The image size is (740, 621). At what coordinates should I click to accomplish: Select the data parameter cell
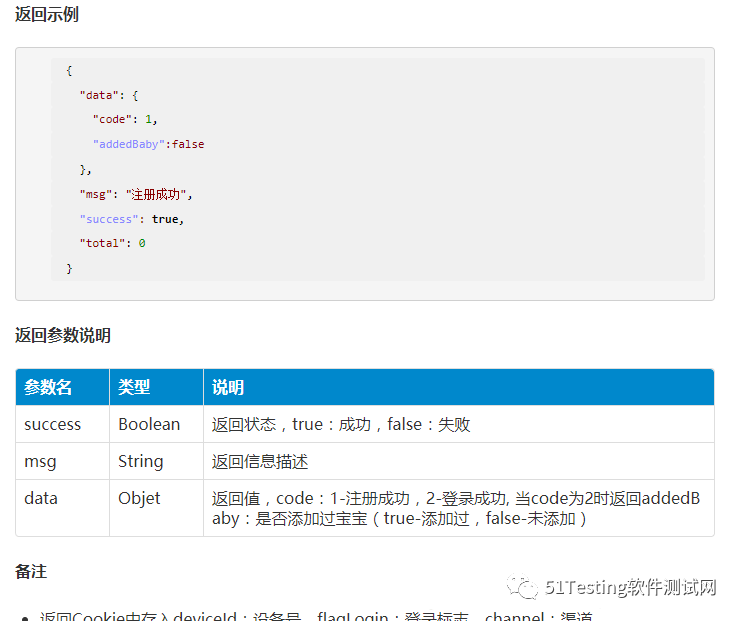(x=62, y=508)
